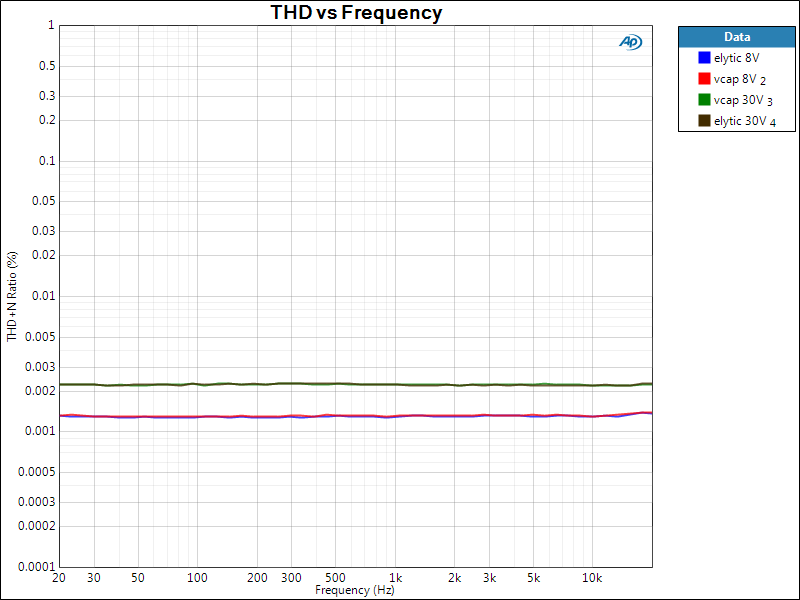Click the 'Frequency (Hz)' axis label
Viewport: 800px width, 600px height.
(355, 590)
